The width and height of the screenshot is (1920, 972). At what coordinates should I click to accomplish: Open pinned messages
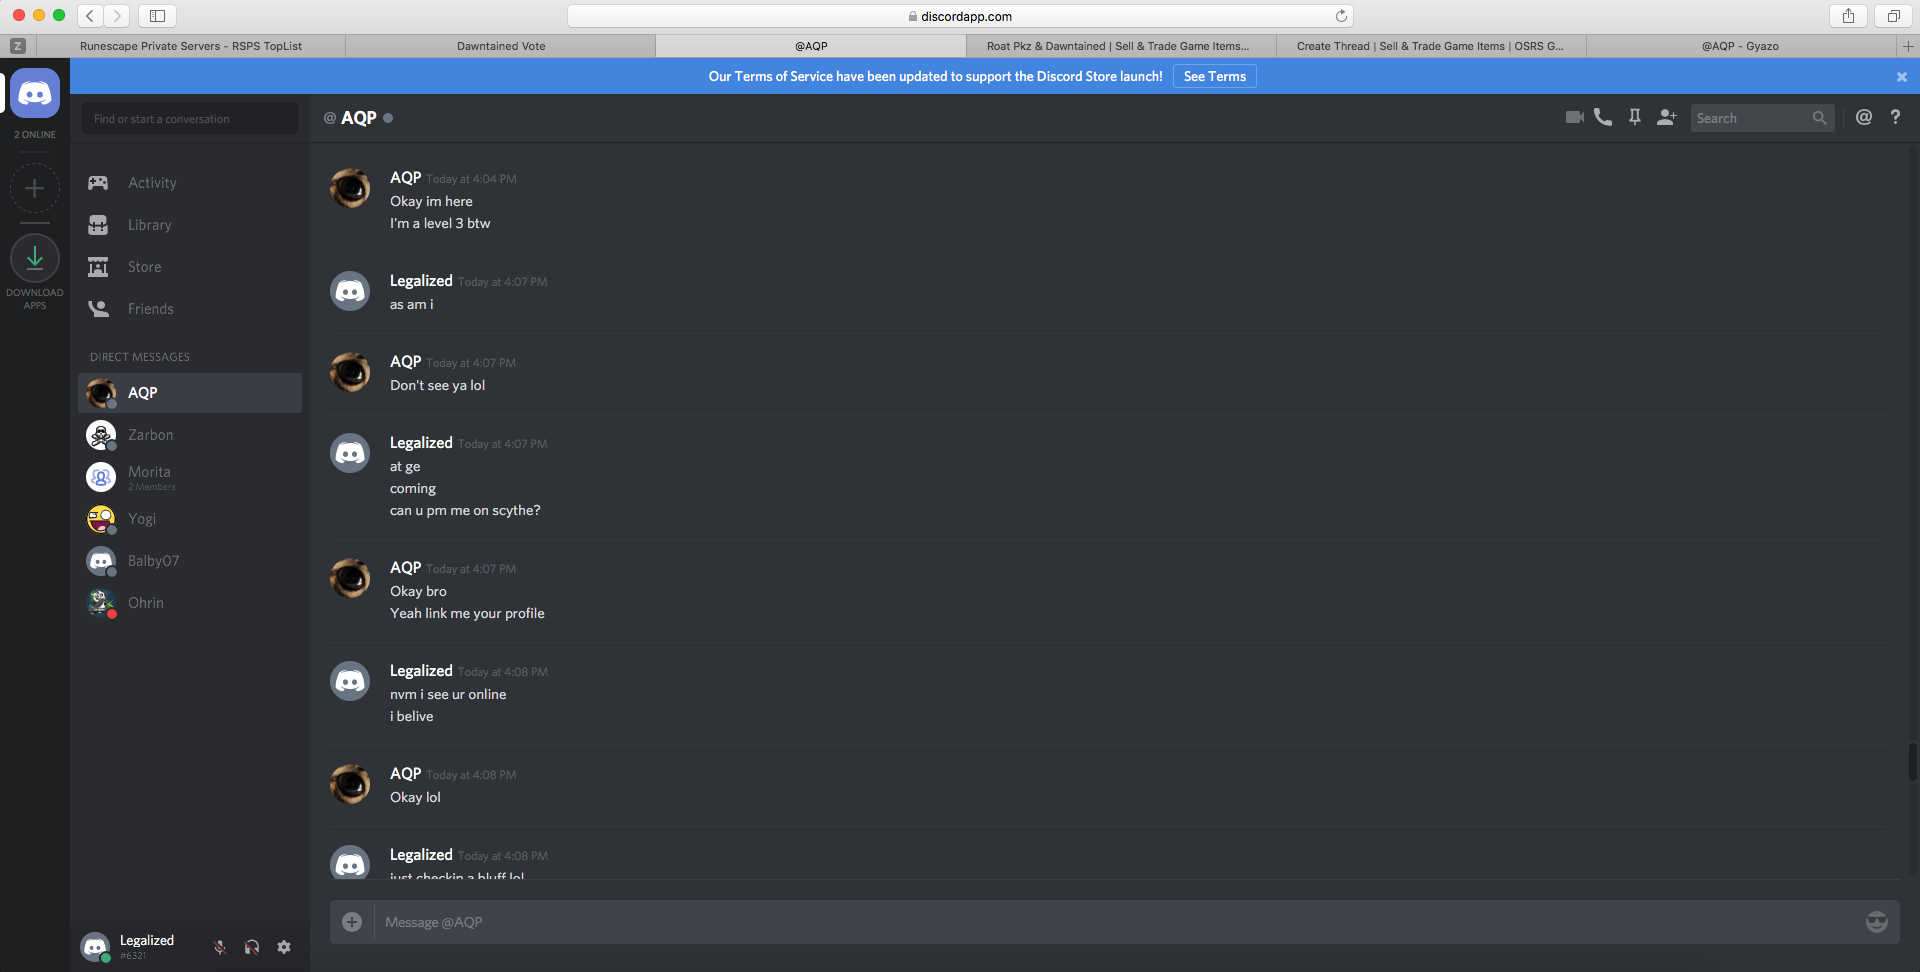click(1635, 117)
